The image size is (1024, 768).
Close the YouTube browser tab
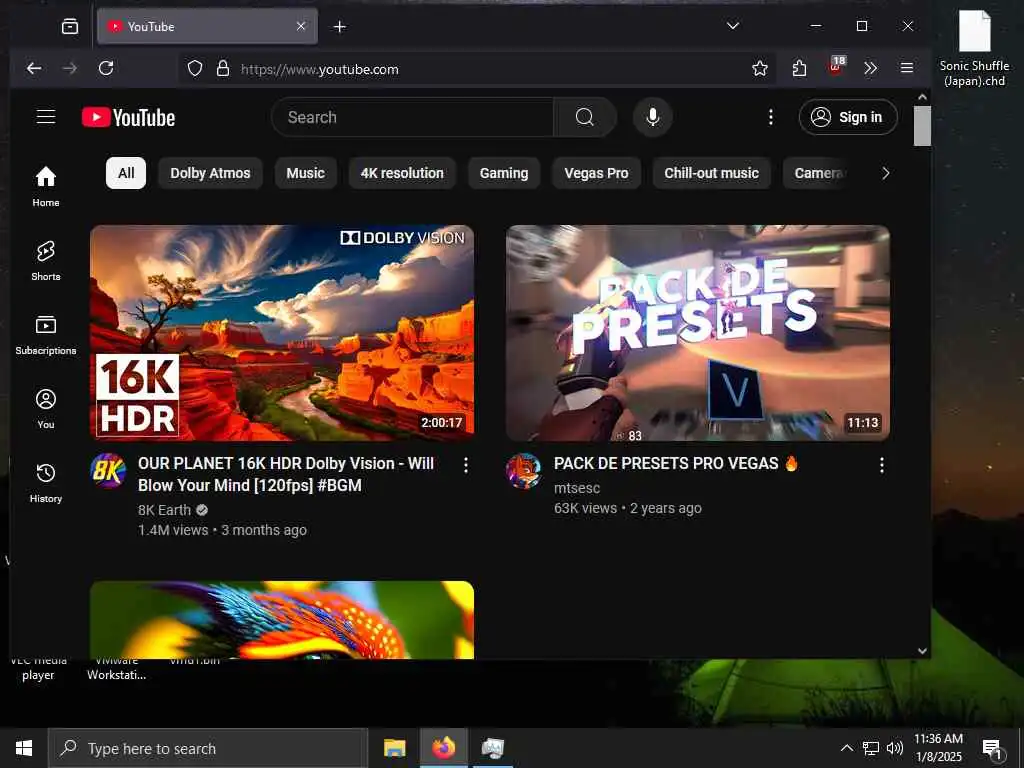pyautogui.click(x=301, y=26)
